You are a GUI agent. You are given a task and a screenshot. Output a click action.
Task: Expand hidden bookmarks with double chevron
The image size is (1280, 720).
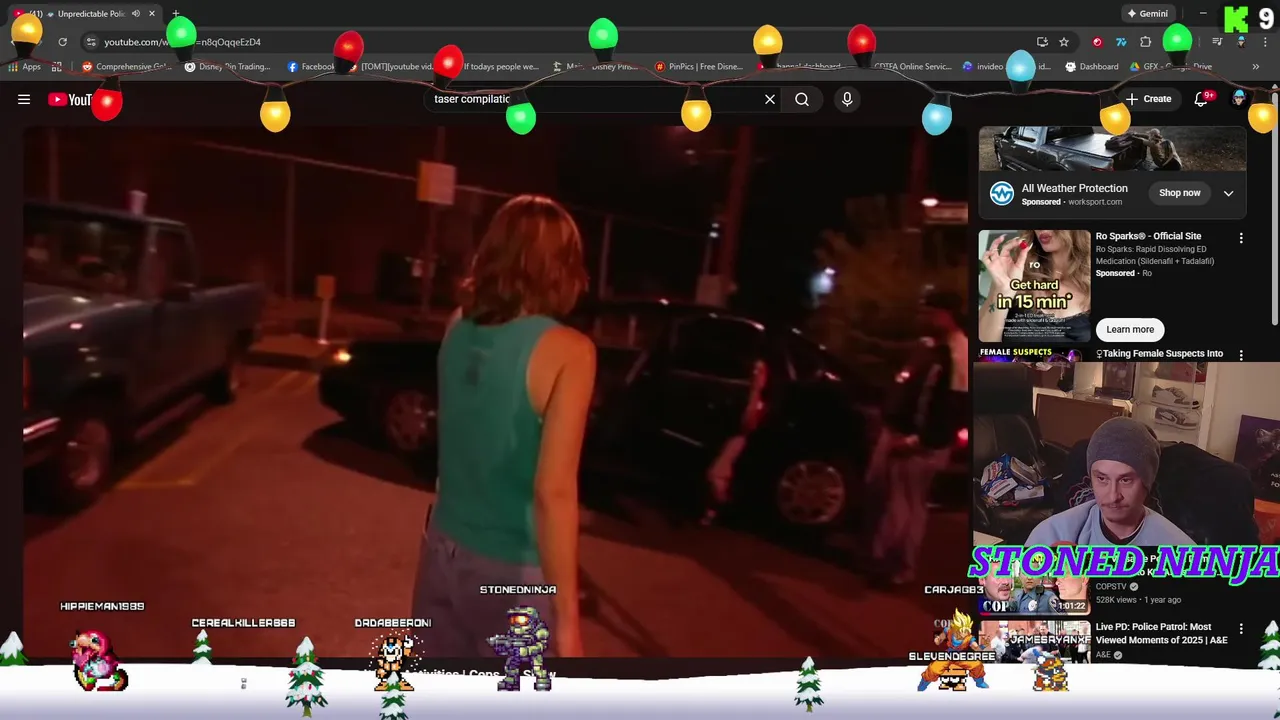pos(1255,67)
